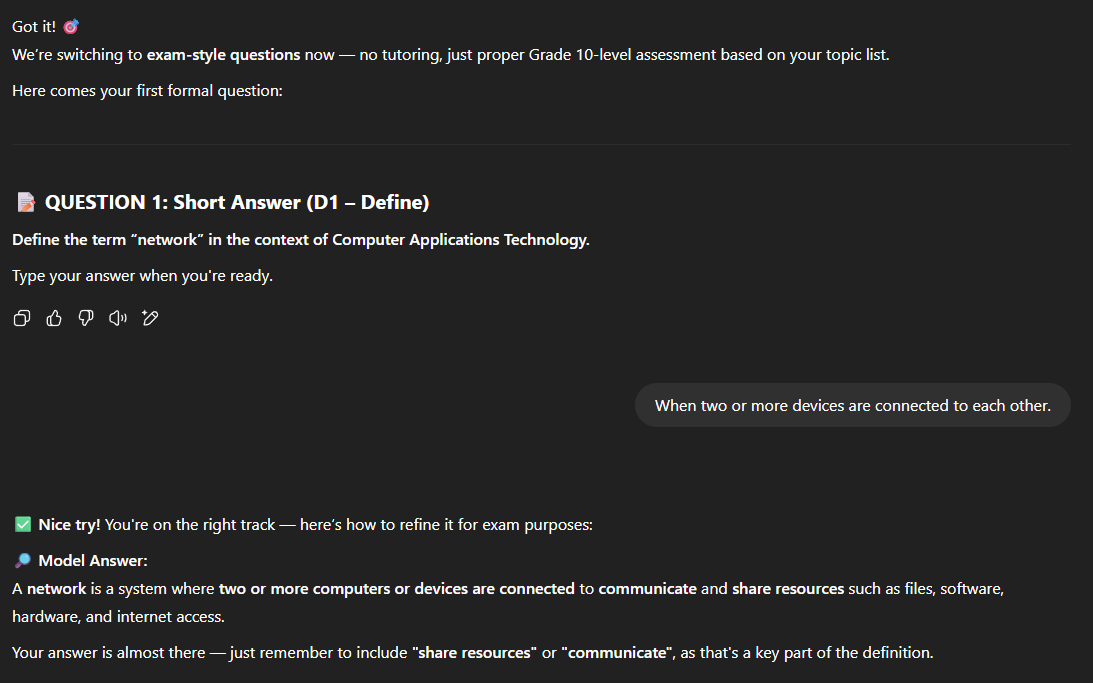Click the bold "Model Answer:" label
This screenshot has width=1093, height=683.
point(93,561)
